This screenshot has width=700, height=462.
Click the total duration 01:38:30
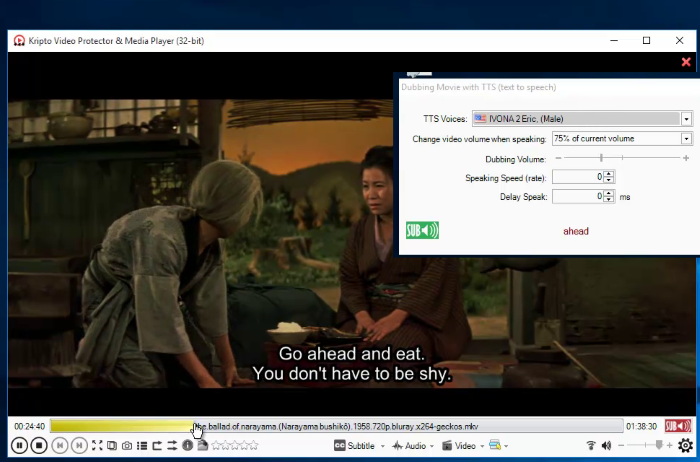pyautogui.click(x=642, y=426)
